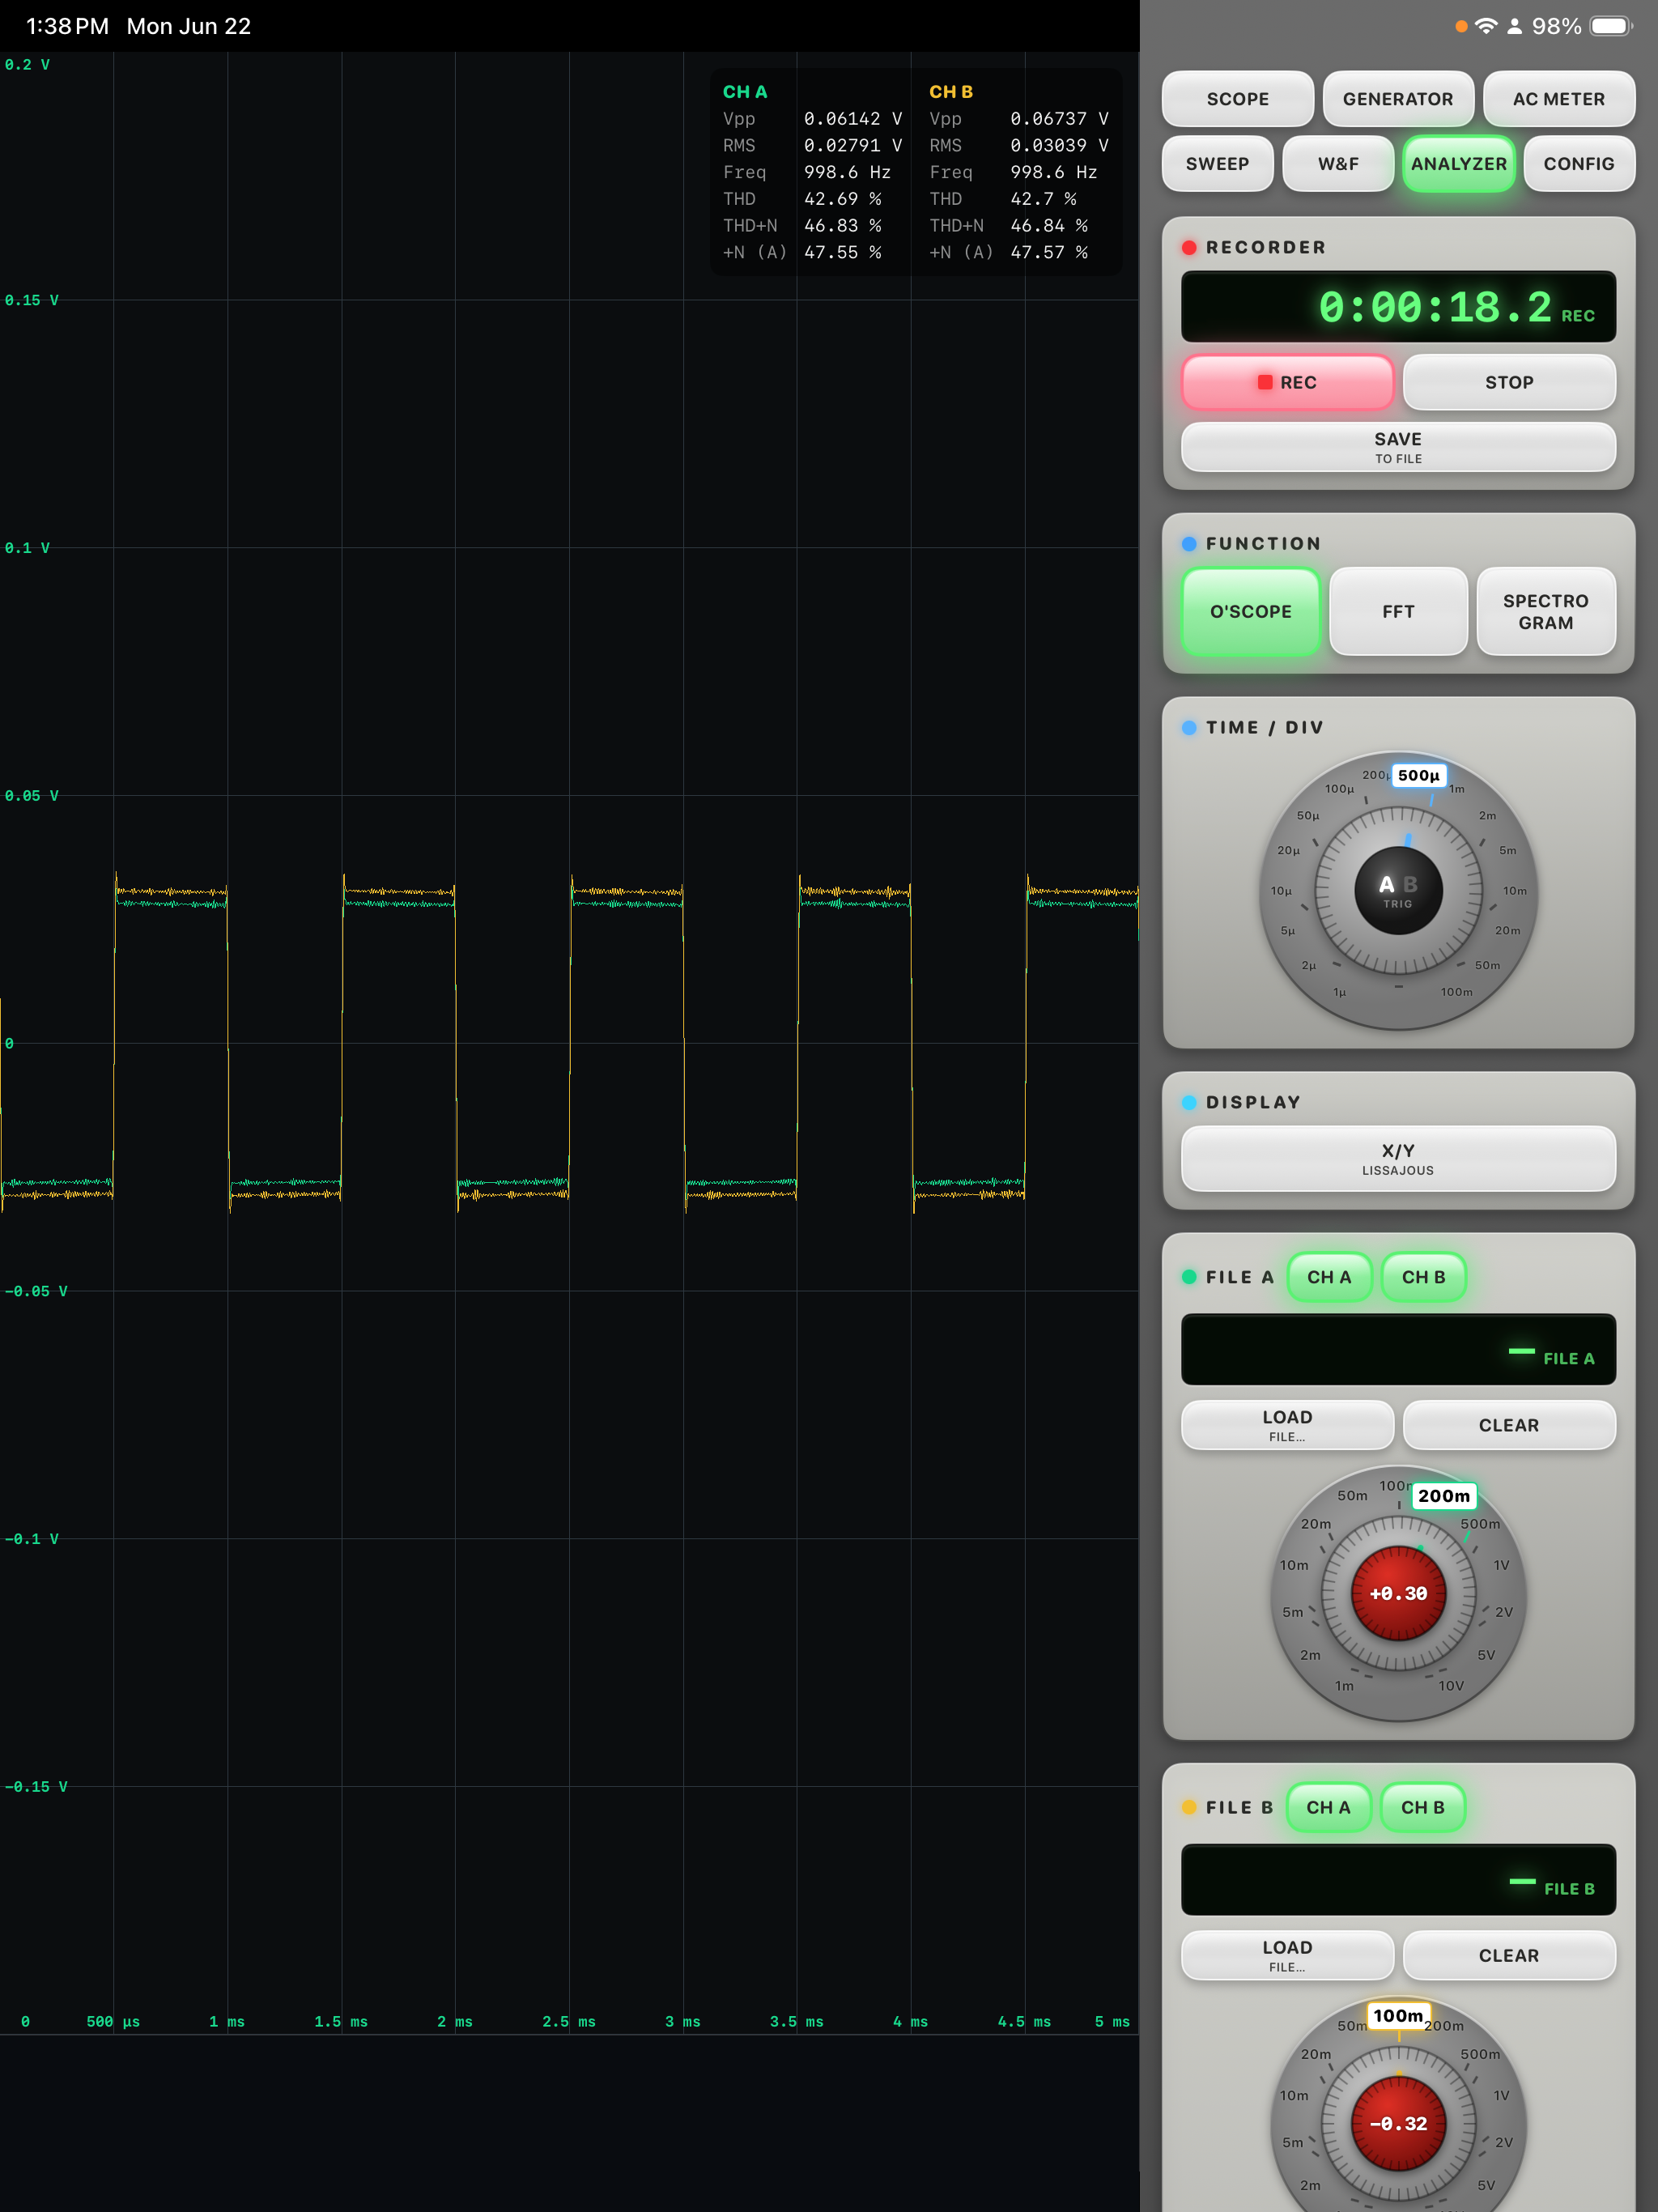Viewport: 1658px width, 2212px height.
Task: Open the W&F tab
Action: pyautogui.click(x=1338, y=164)
